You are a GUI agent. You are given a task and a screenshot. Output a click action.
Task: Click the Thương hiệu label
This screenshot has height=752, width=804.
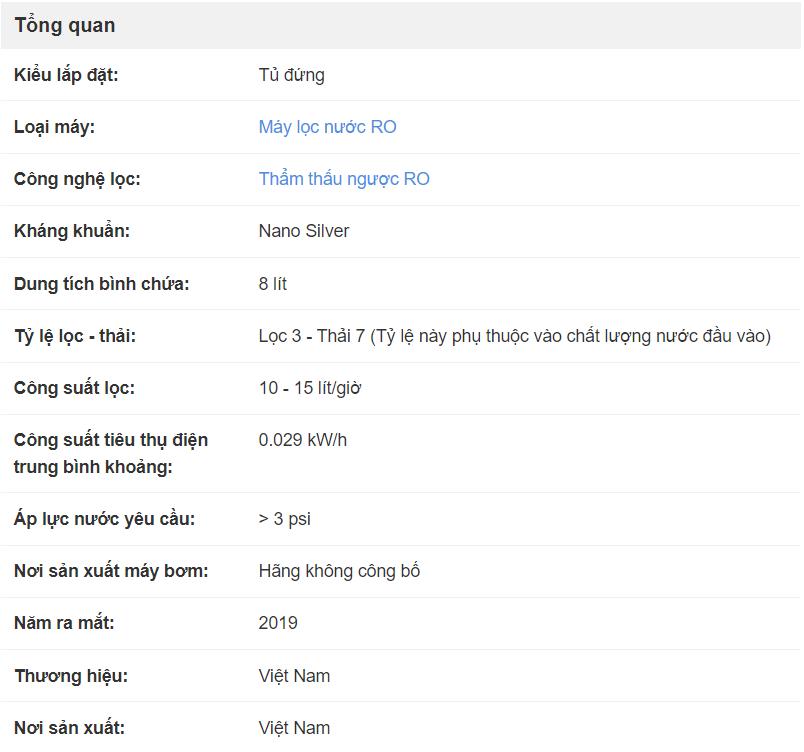[x=71, y=676]
